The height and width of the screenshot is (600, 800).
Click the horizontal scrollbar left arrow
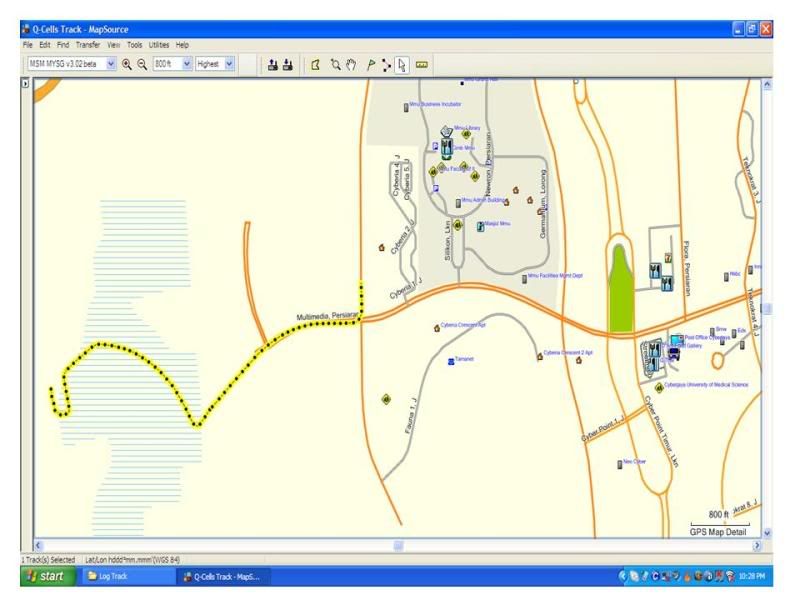[39, 545]
